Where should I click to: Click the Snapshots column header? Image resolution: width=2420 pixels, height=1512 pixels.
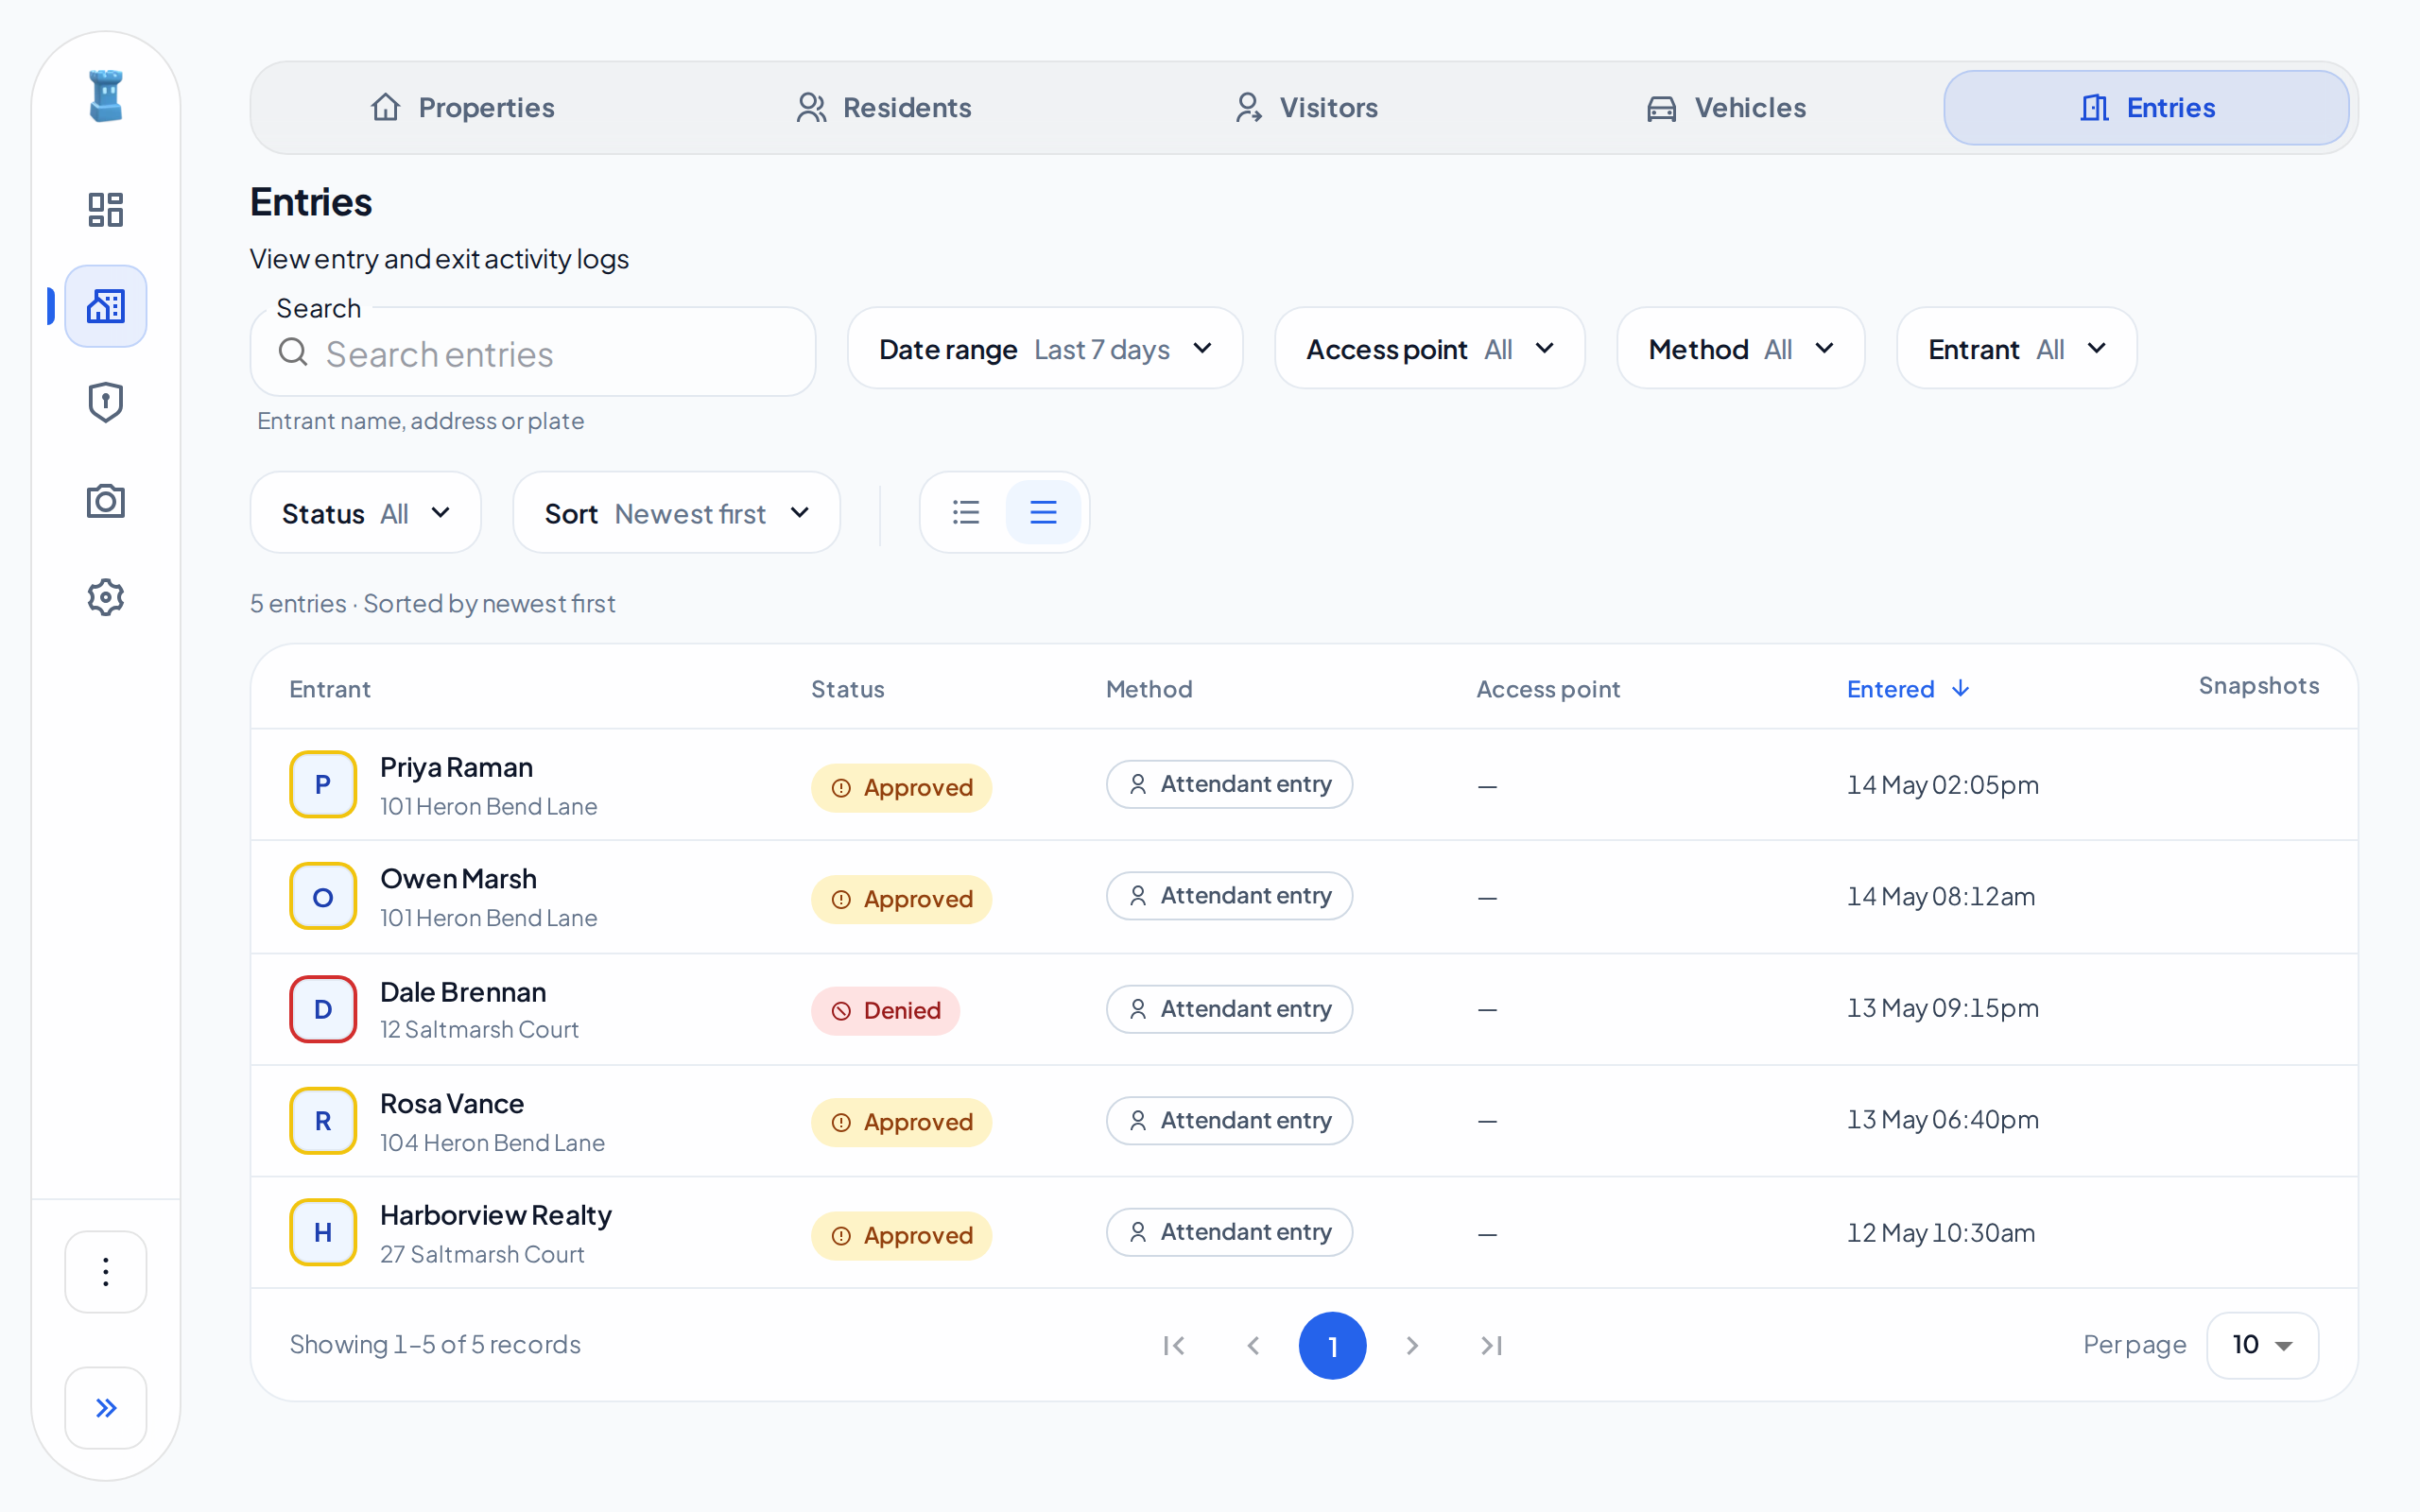coord(2258,685)
